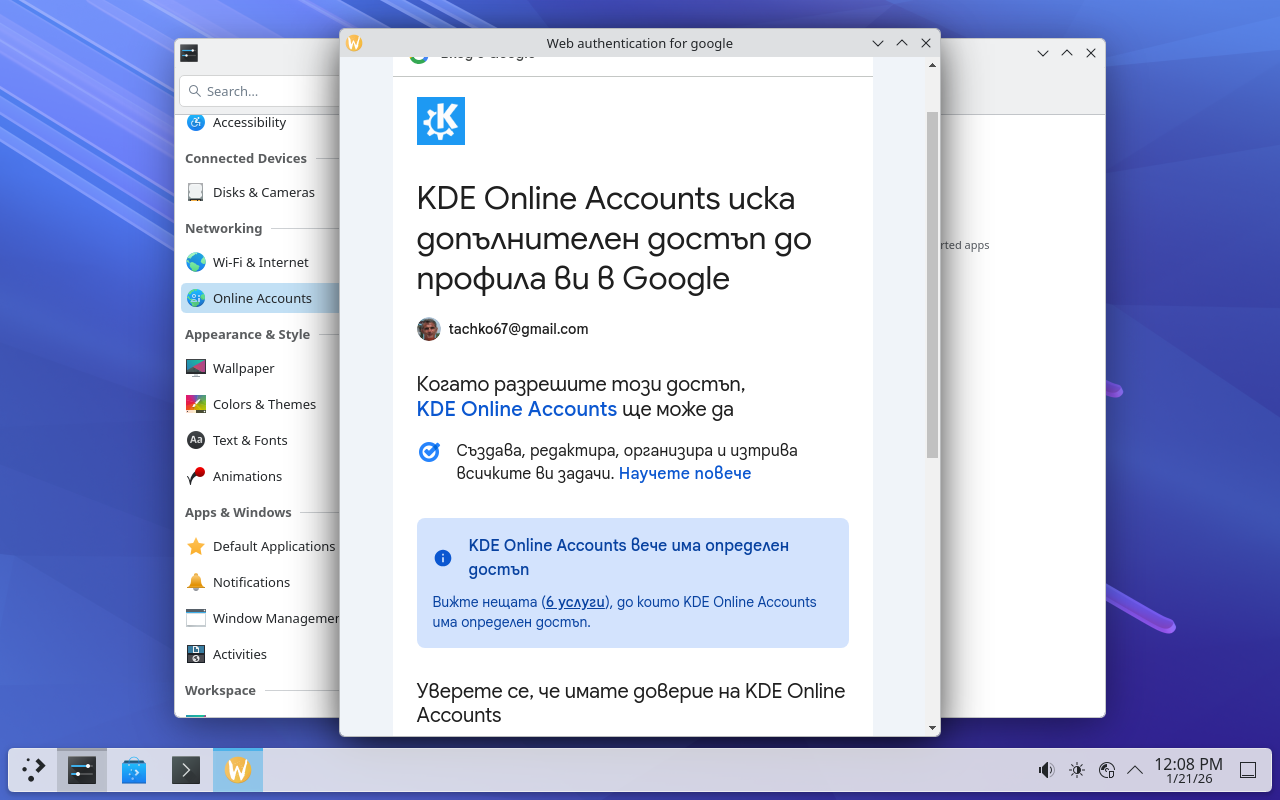
Task: Open Discover software store from taskbar
Action: pyautogui.click(x=134, y=770)
